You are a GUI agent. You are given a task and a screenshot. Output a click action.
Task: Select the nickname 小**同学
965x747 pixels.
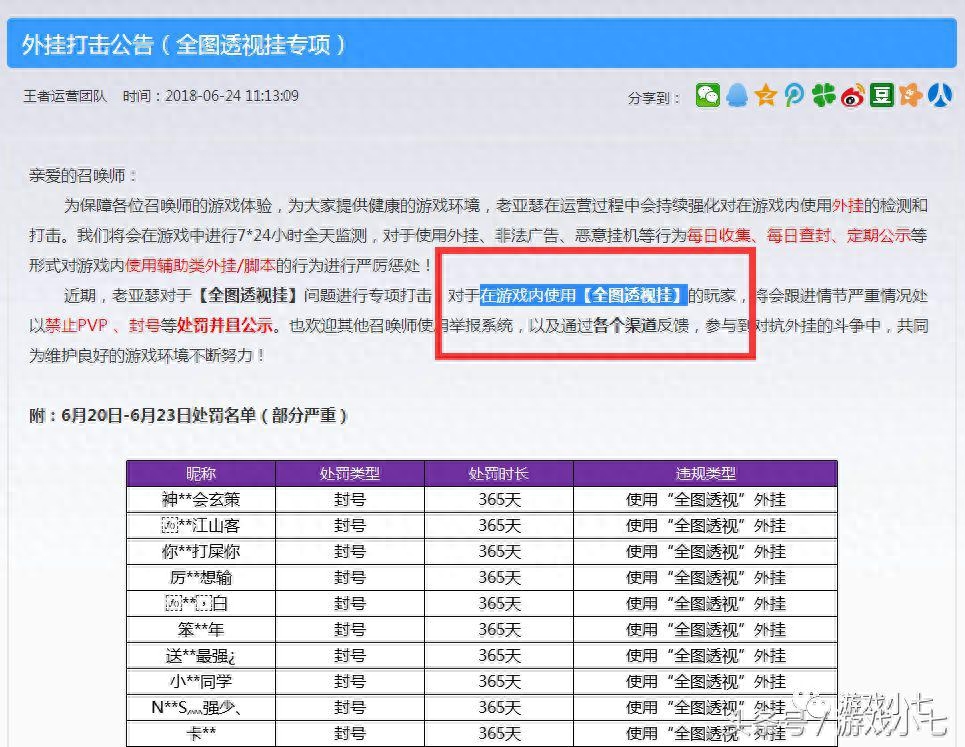point(201,682)
